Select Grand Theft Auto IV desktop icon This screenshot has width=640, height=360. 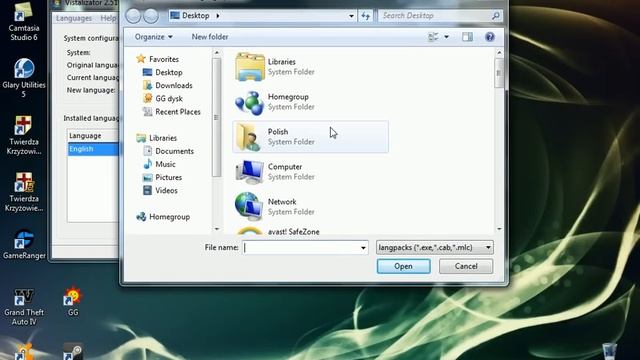[24, 307]
